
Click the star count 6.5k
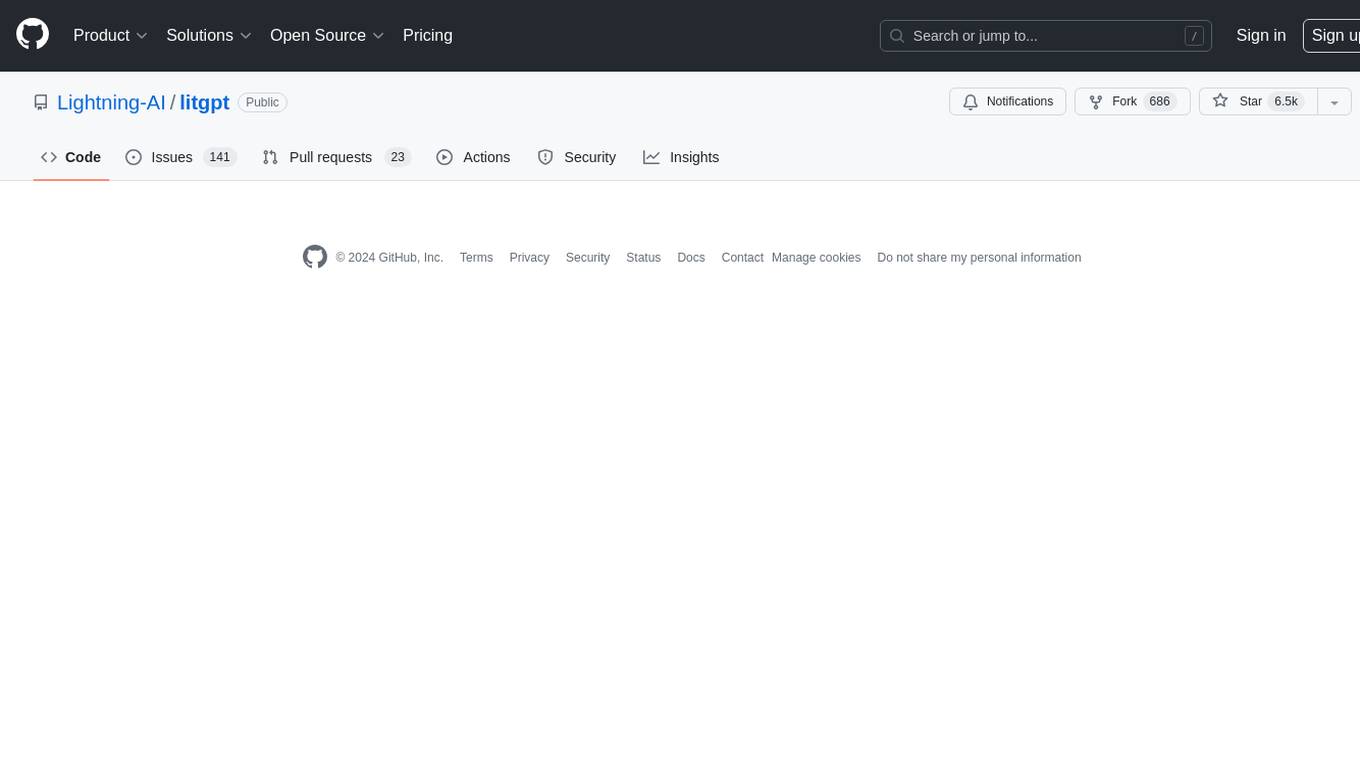[x=1286, y=102]
